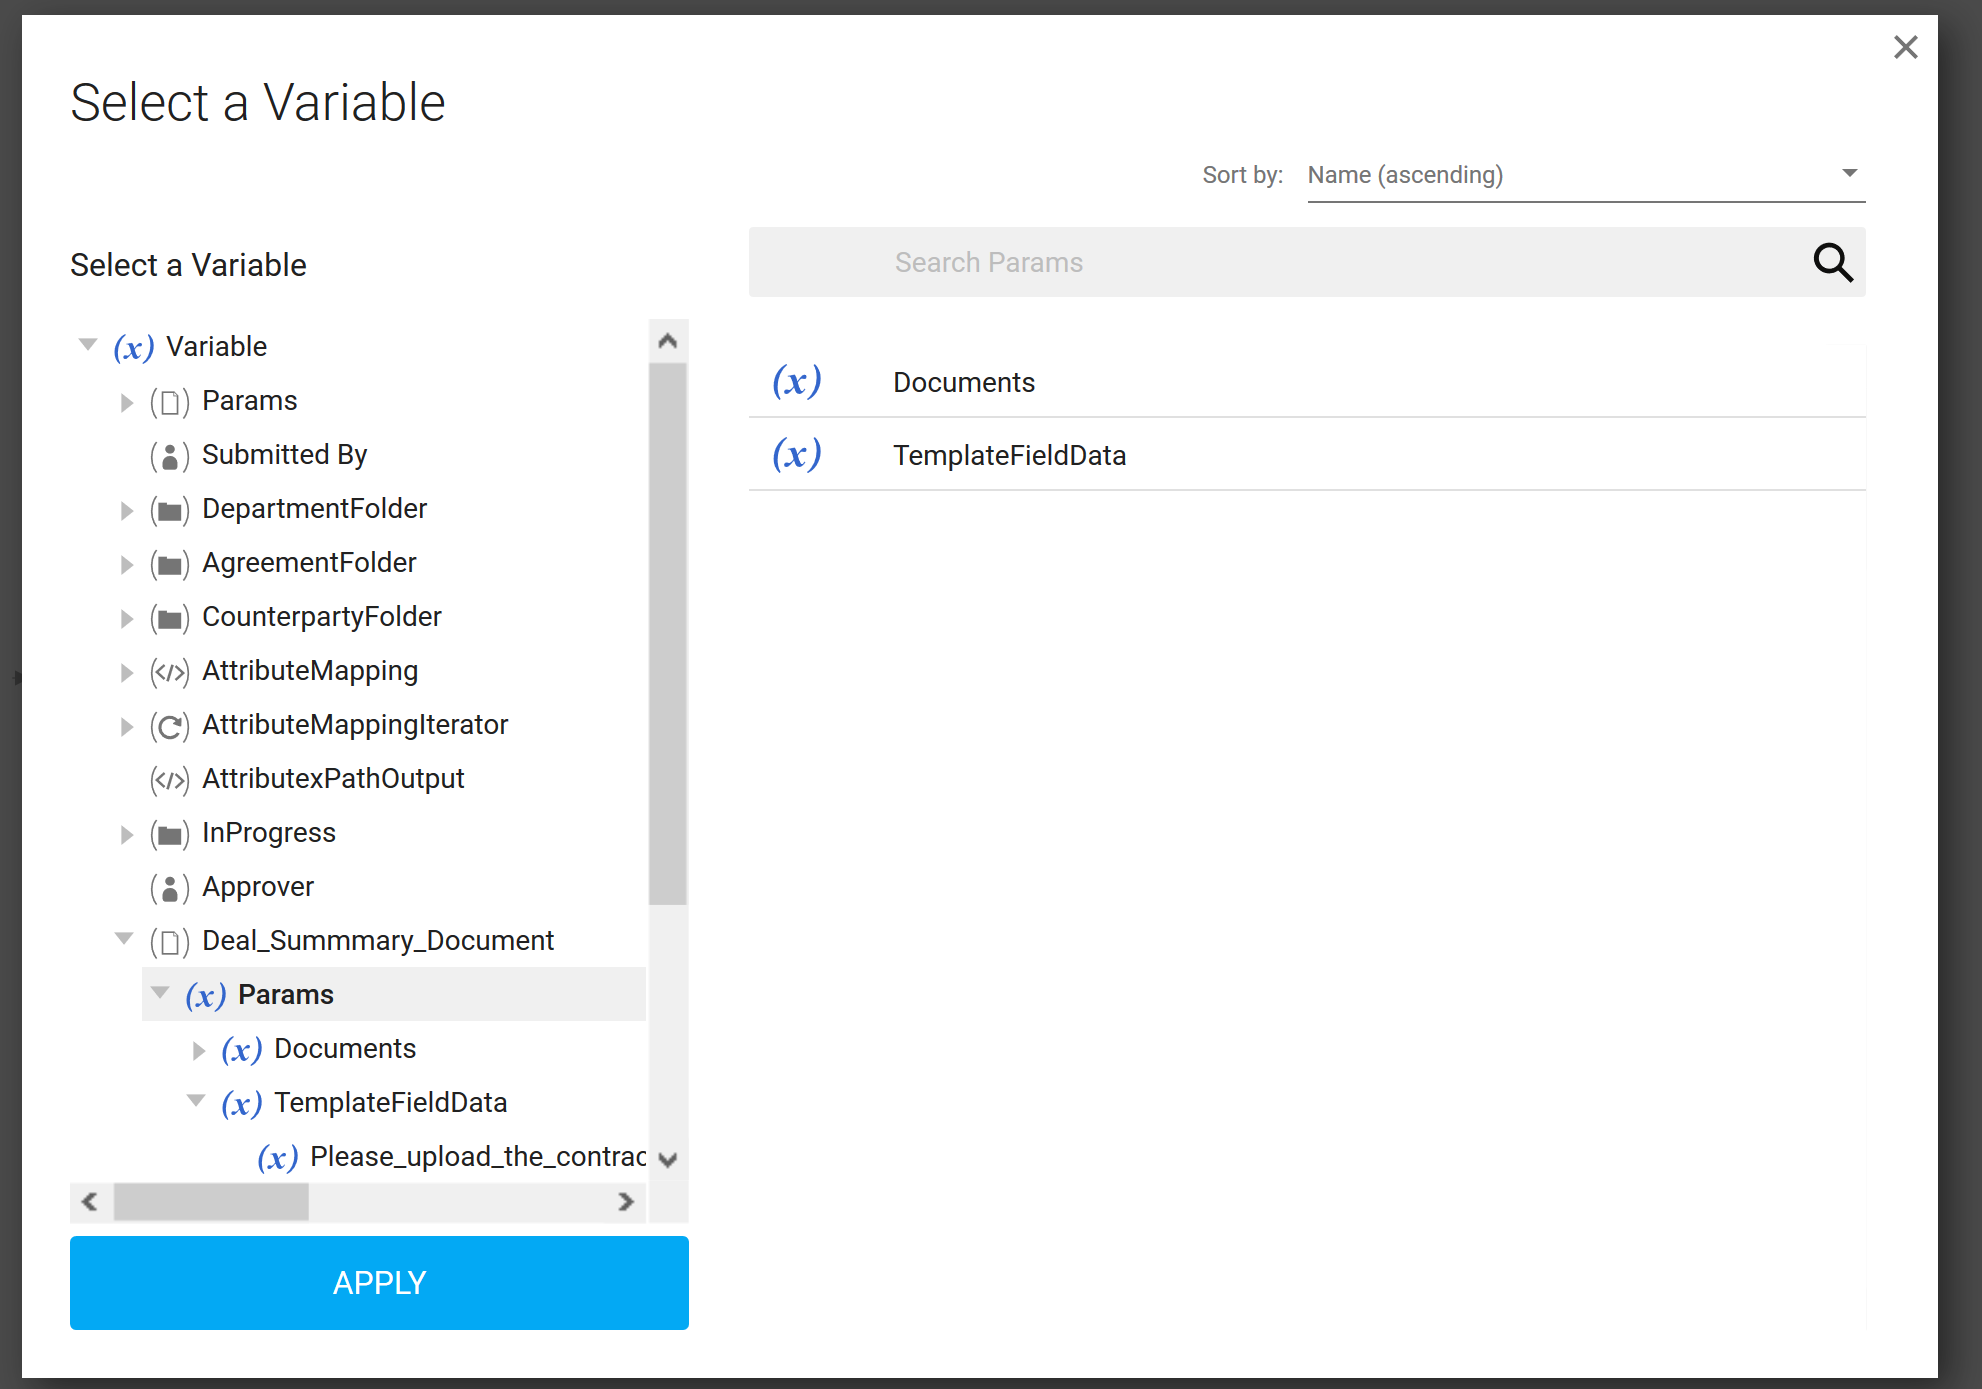This screenshot has height=1389, width=1982.
Task: Click the AttributeMappingIterator loop icon
Action: (x=170, y=726)
